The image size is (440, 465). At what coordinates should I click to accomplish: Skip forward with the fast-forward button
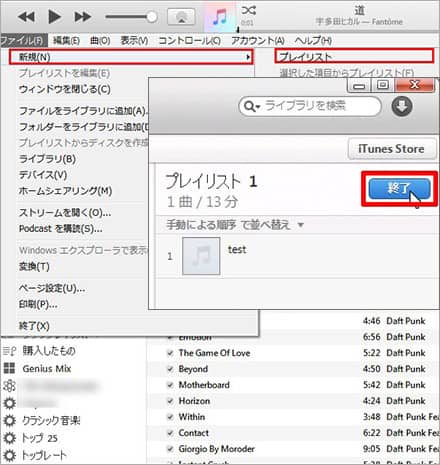pos(83,17)
